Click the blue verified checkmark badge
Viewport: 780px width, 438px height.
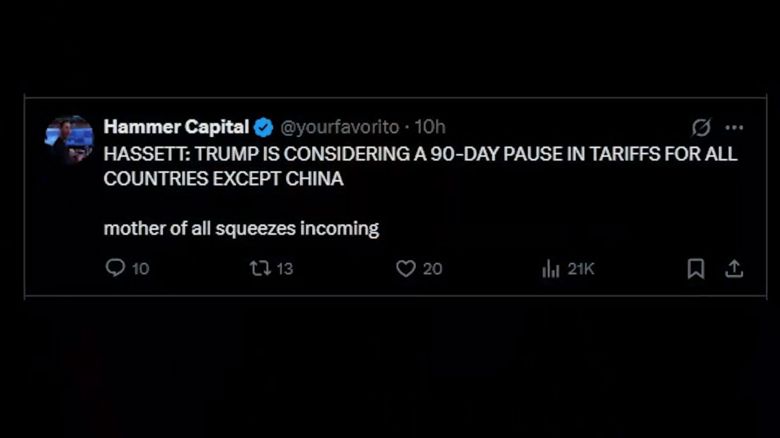[x=264, y=127]
